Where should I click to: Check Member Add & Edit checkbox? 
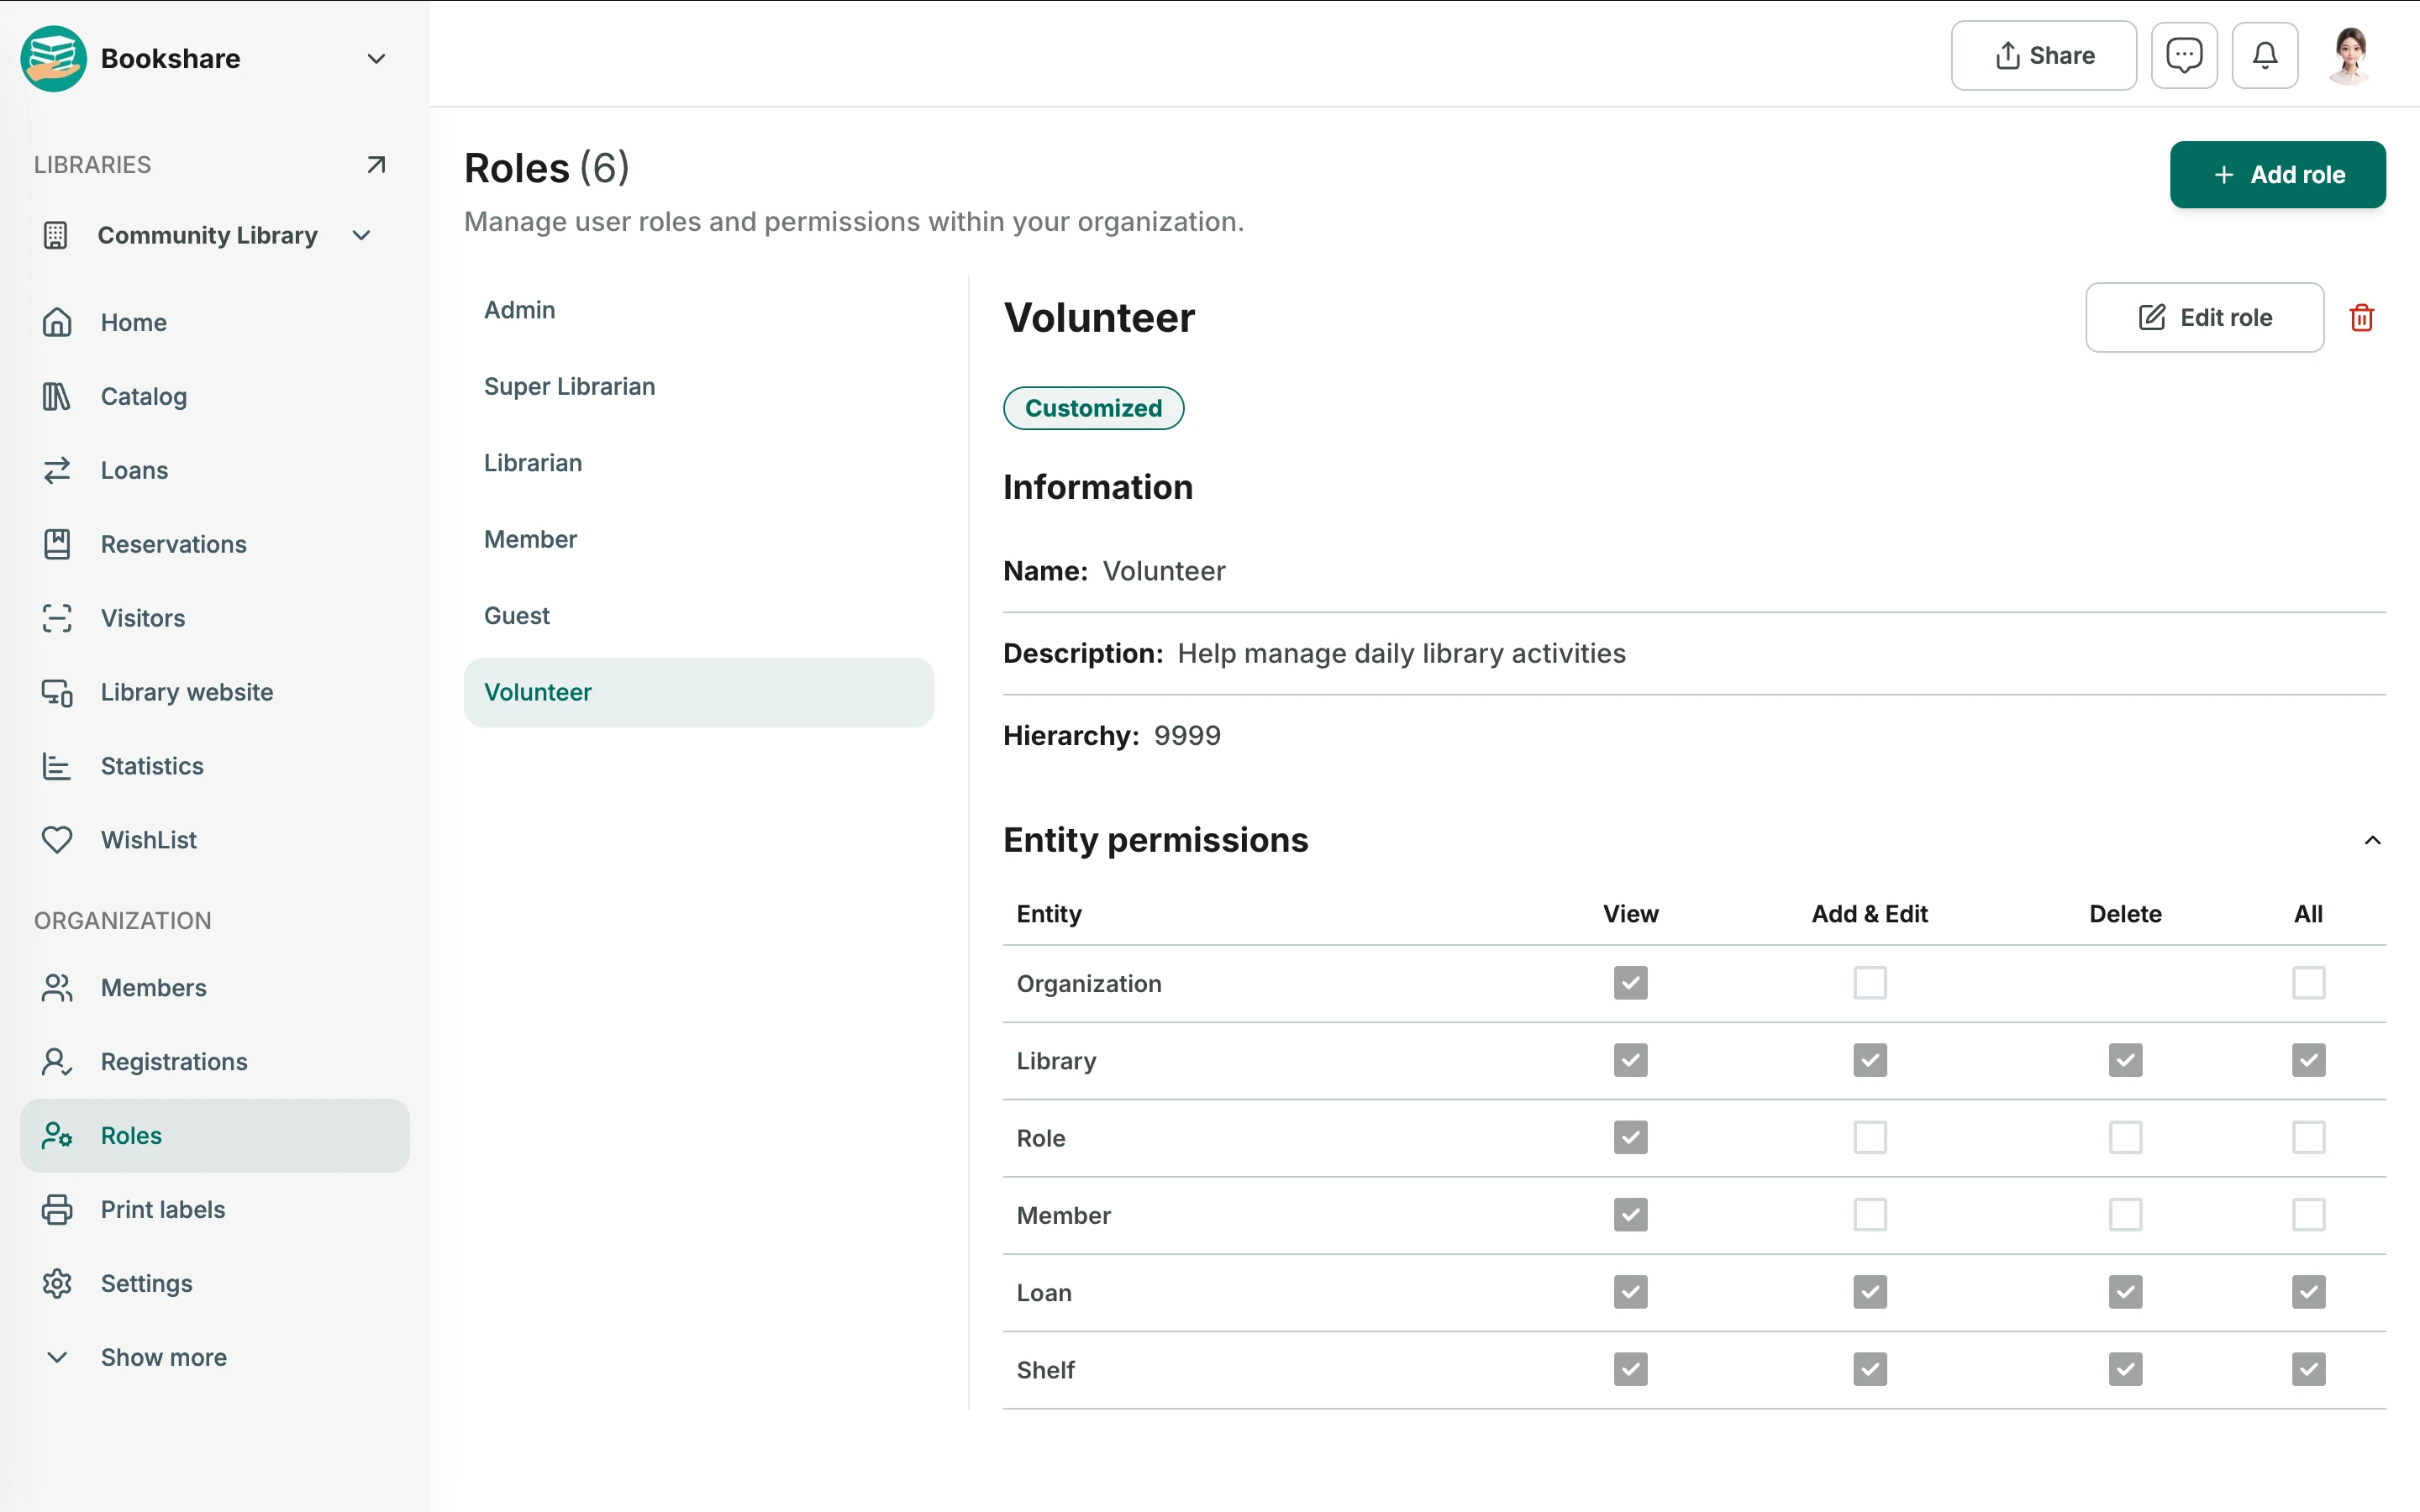1870,1215
